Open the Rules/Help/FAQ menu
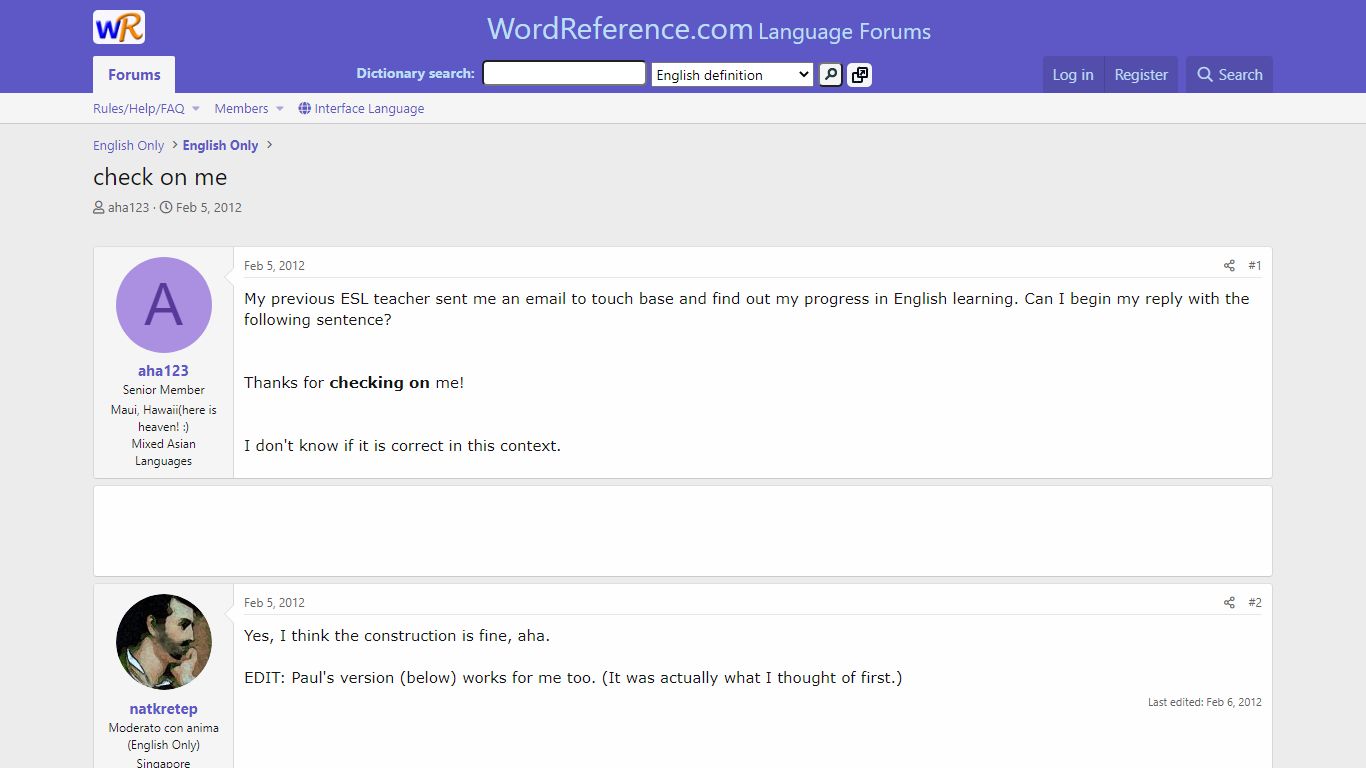Screen dimensions: 1366x768 139,109
